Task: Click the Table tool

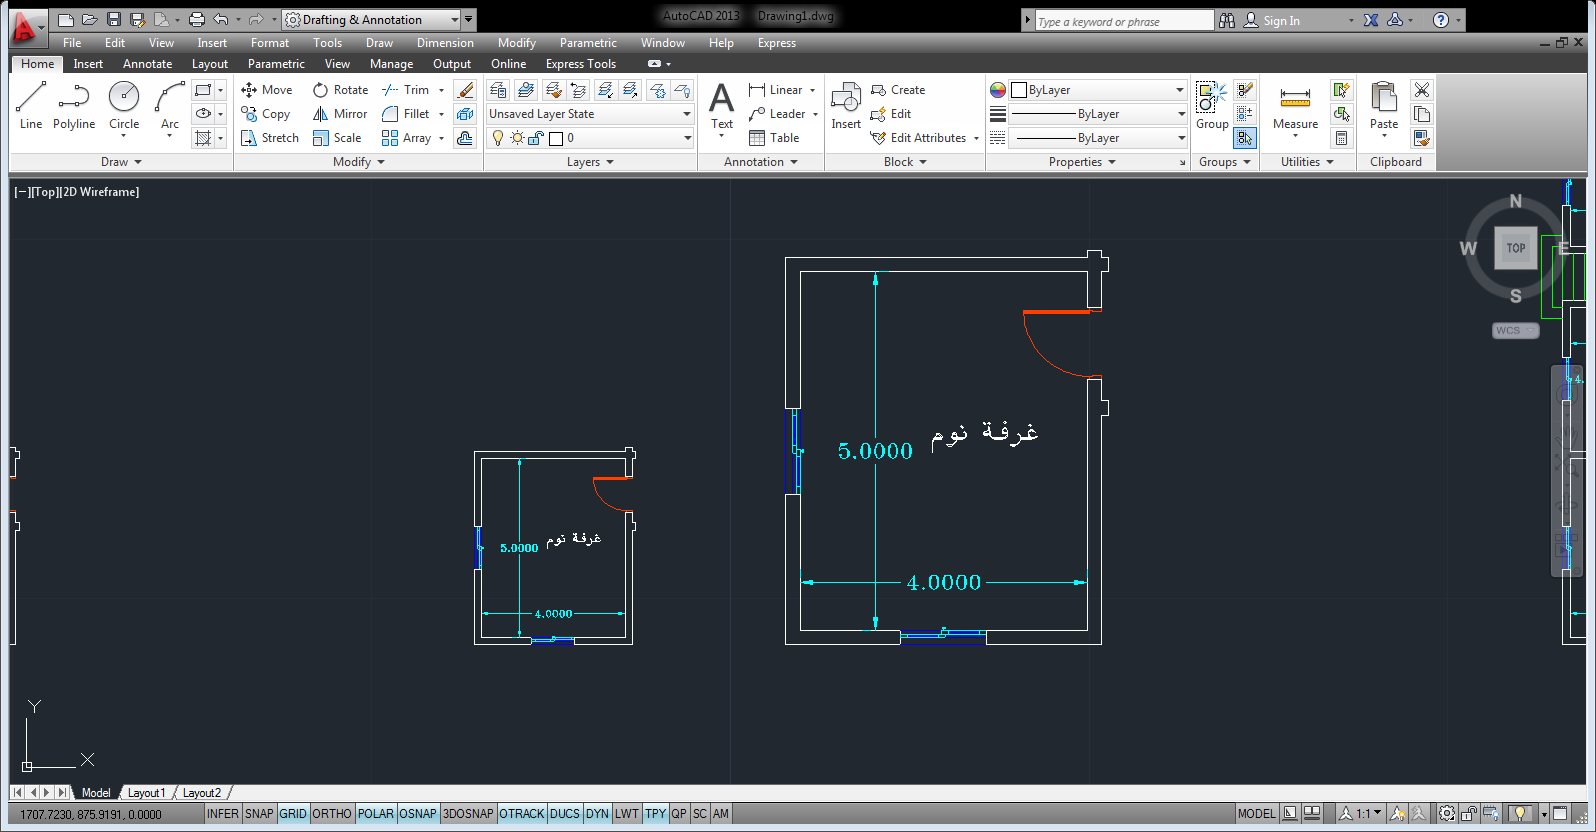Action: point(774,138)
